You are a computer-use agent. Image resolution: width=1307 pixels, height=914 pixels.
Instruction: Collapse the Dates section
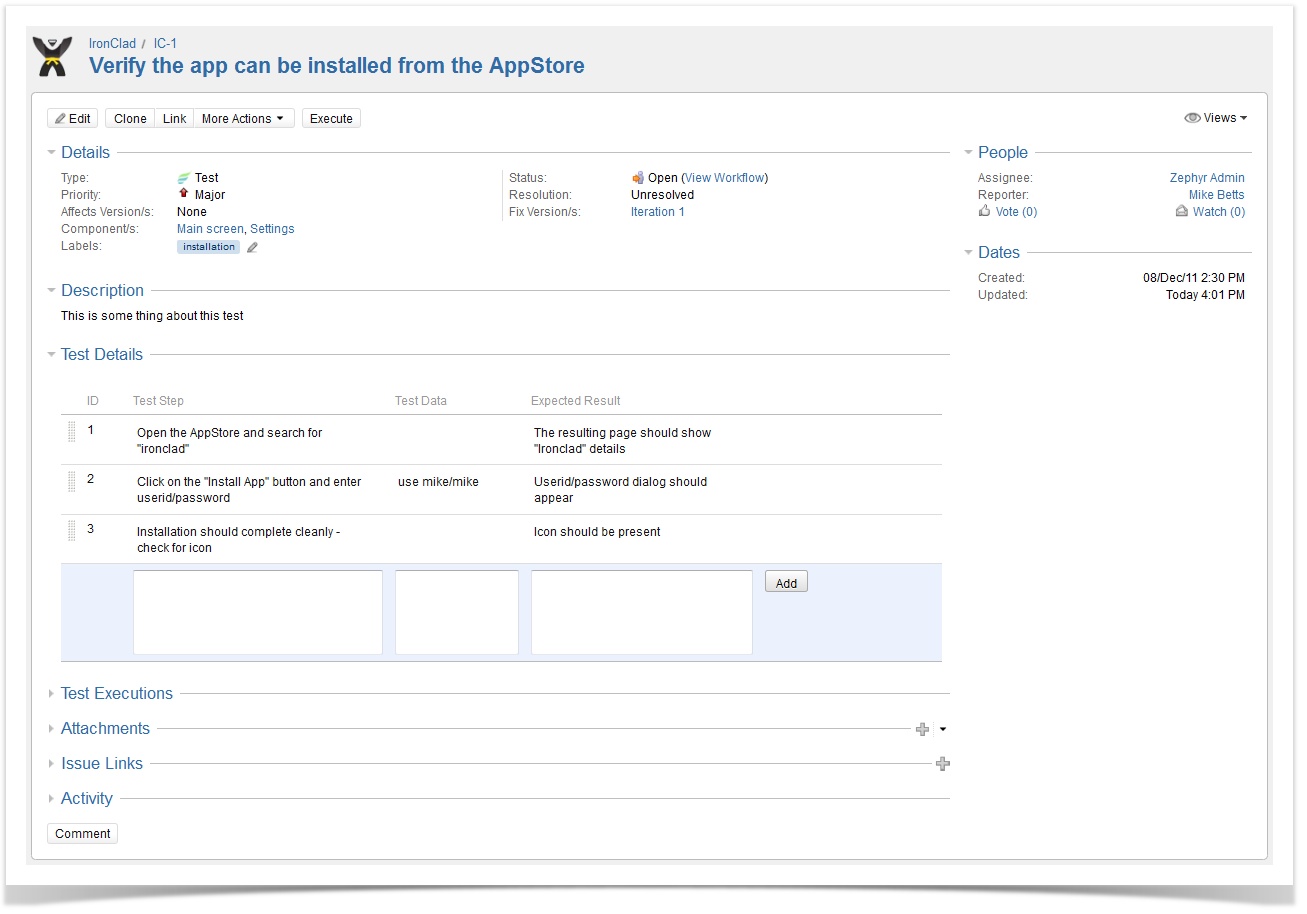point(969,253)
